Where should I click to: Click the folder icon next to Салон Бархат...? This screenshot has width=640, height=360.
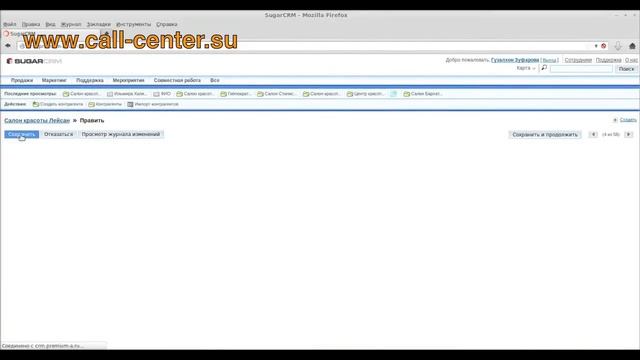[407, 94]
